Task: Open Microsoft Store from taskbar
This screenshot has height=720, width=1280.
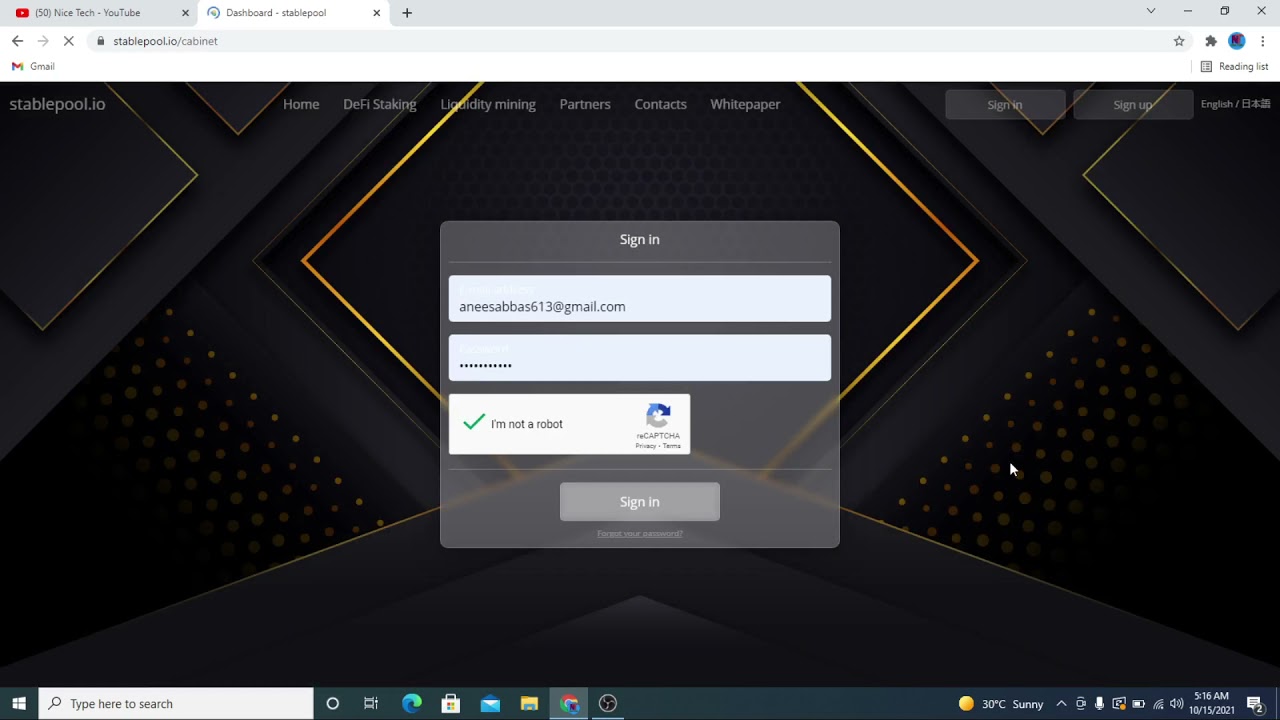Action: pos(451,703)
